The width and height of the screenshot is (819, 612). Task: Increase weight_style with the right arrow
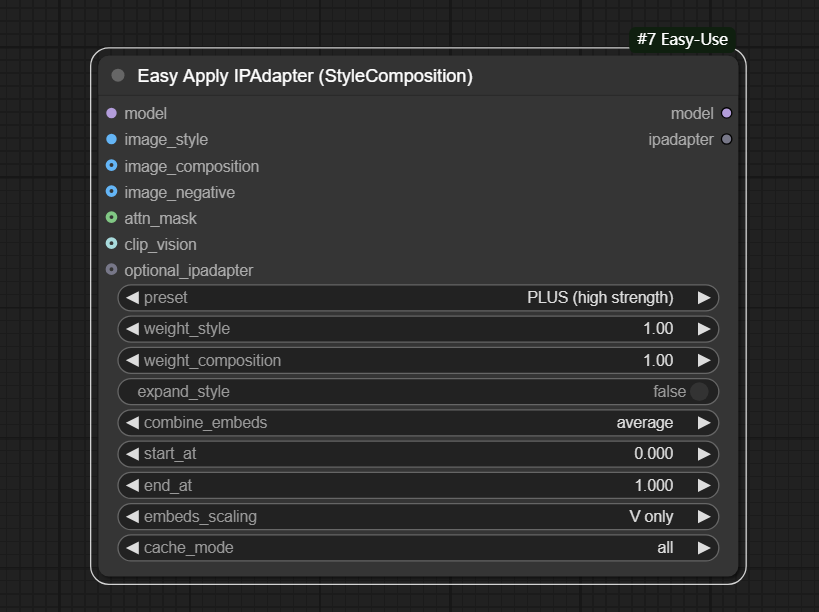tap(704, 329)
